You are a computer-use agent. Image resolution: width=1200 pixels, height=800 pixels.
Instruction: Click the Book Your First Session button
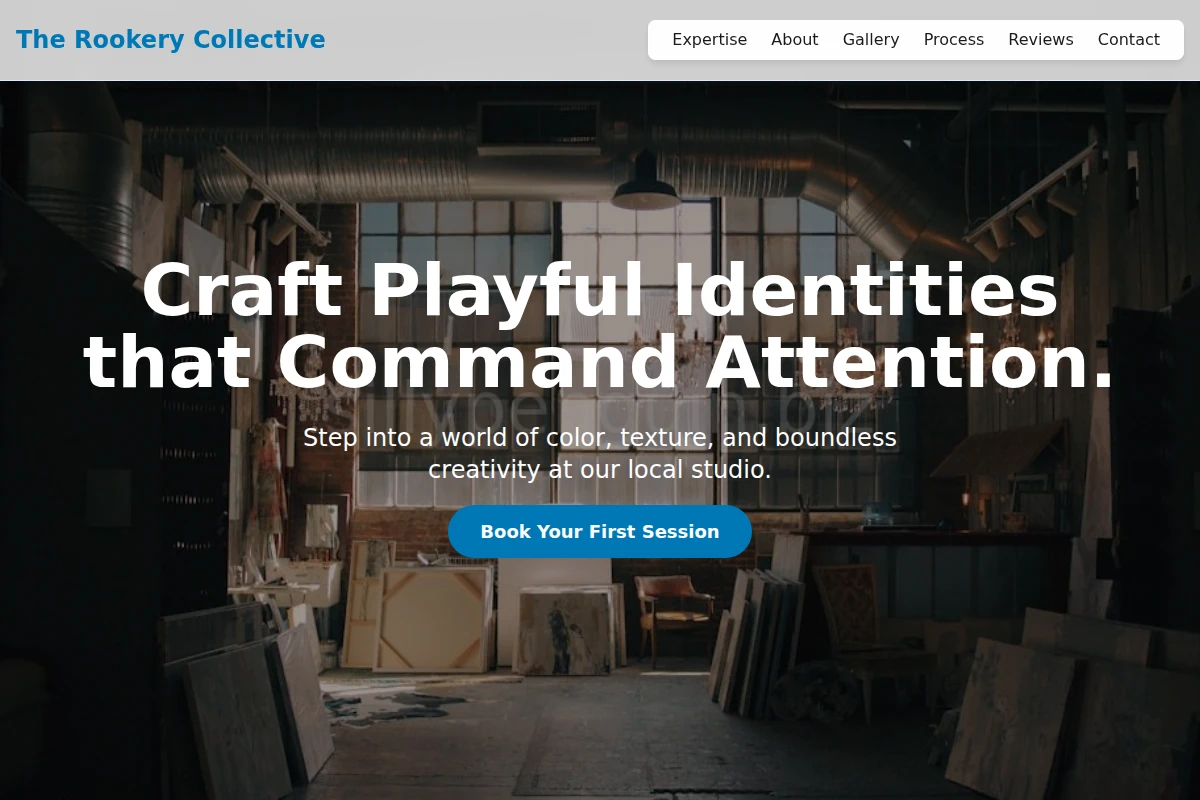600,531
